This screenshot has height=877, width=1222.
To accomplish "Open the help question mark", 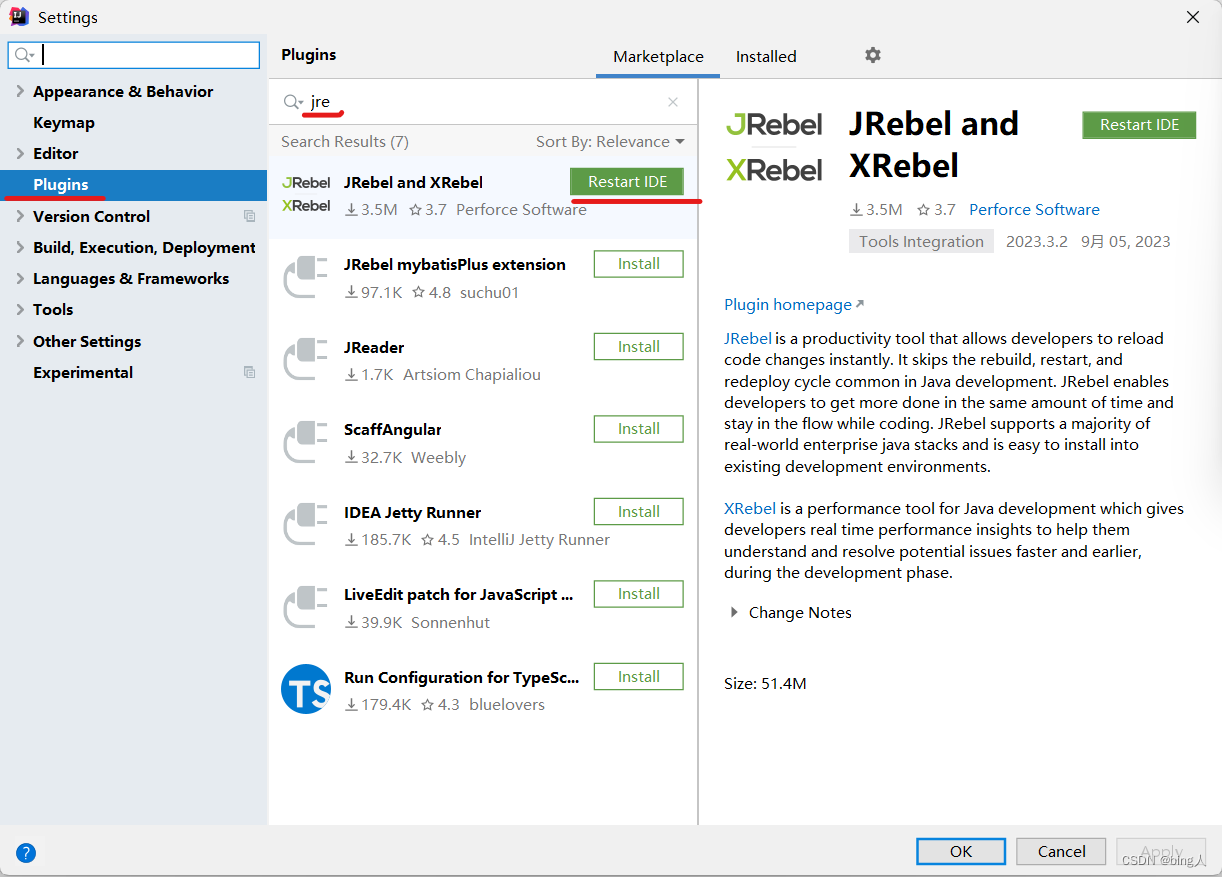I will click(x=26, y=853).
